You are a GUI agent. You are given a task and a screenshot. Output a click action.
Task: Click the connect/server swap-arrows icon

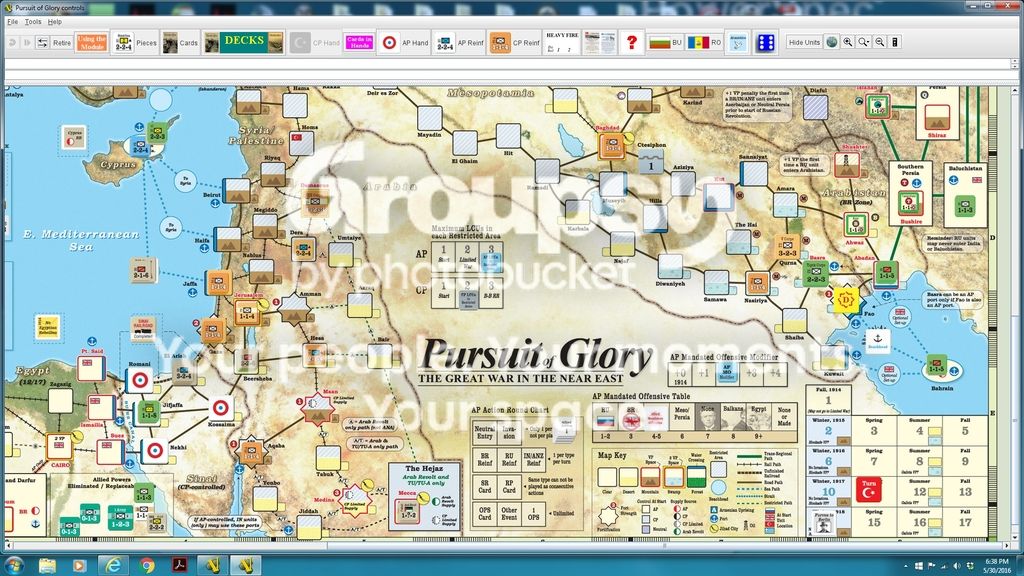(x=42, y=42)
